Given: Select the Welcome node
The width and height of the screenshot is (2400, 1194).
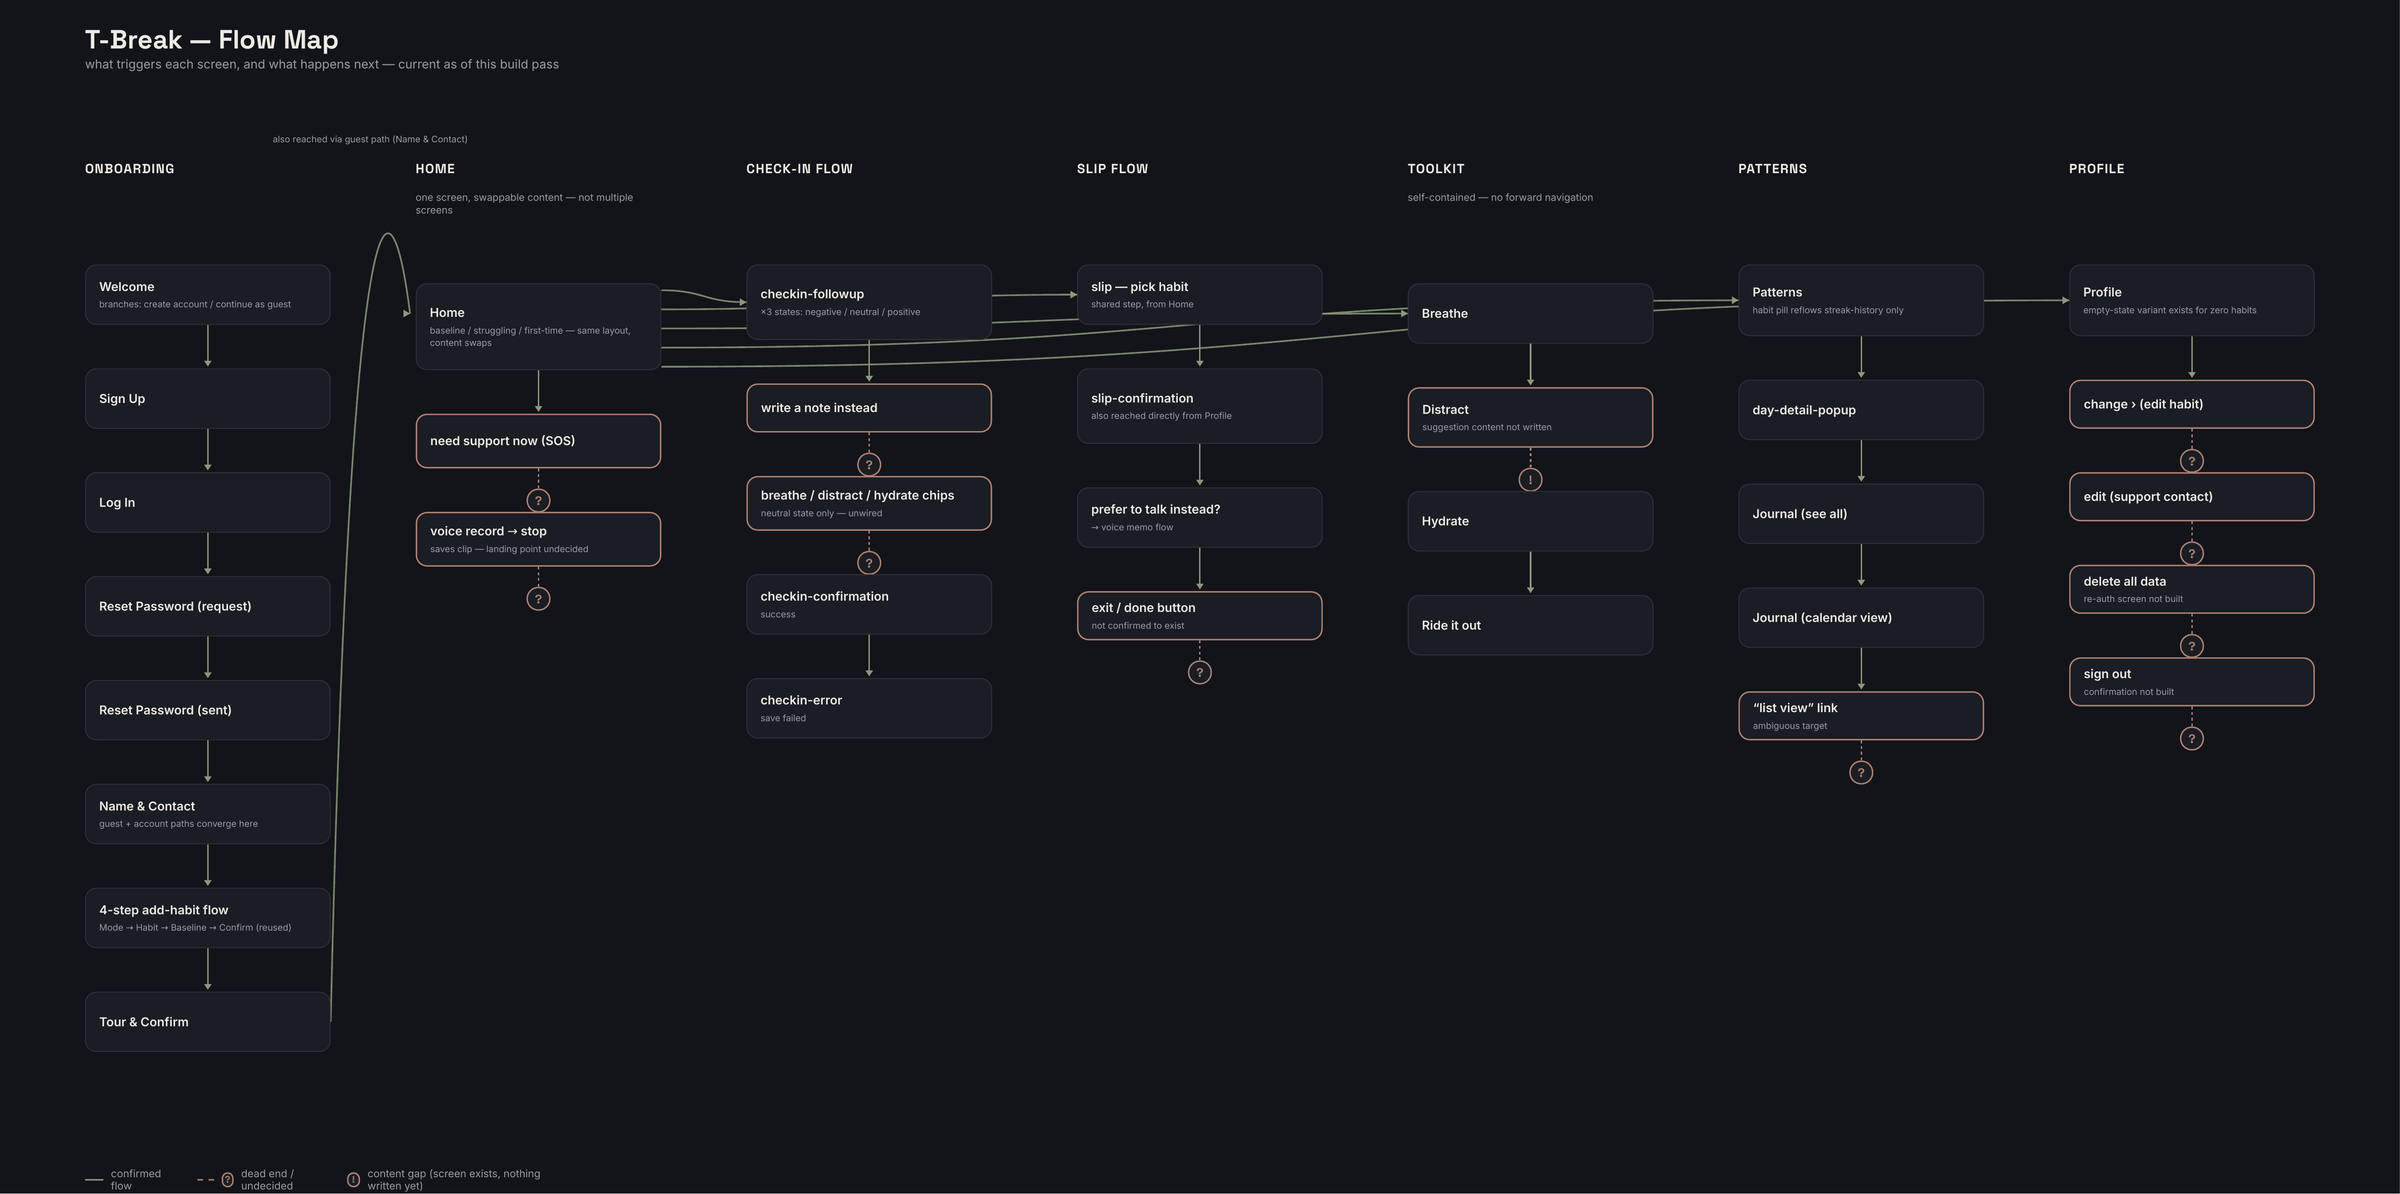Looking at the screenshot, I should [208, 294].
